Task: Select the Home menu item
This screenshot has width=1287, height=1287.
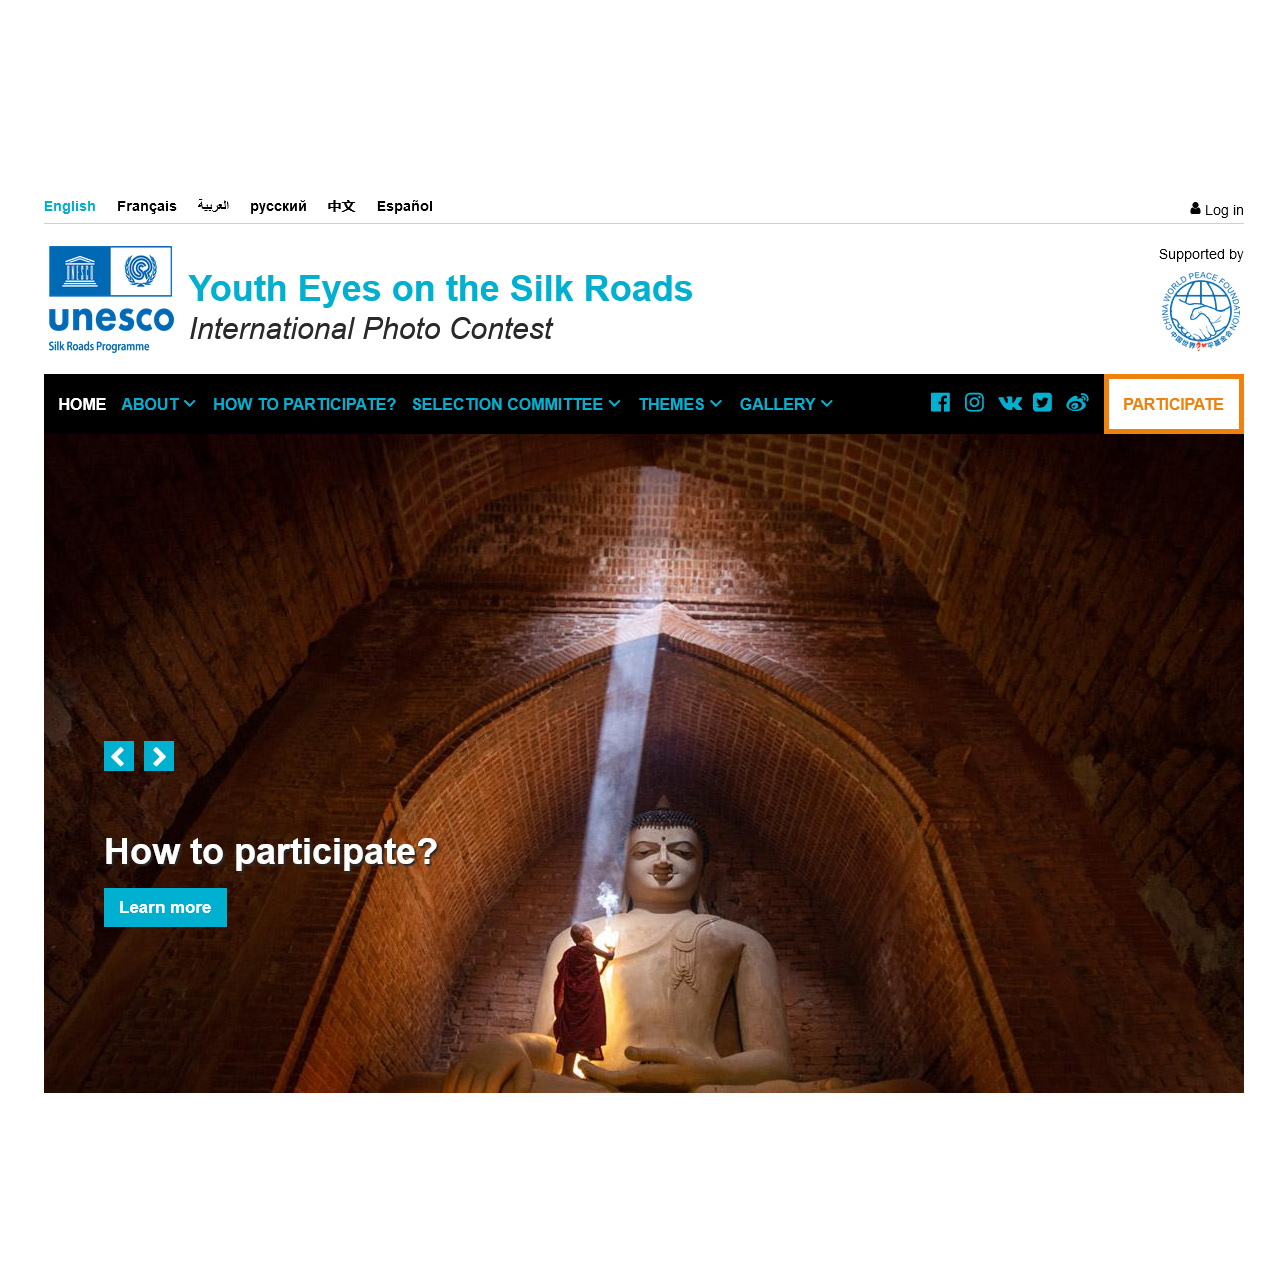Action: pyautogui.click(x=82, y=404)
